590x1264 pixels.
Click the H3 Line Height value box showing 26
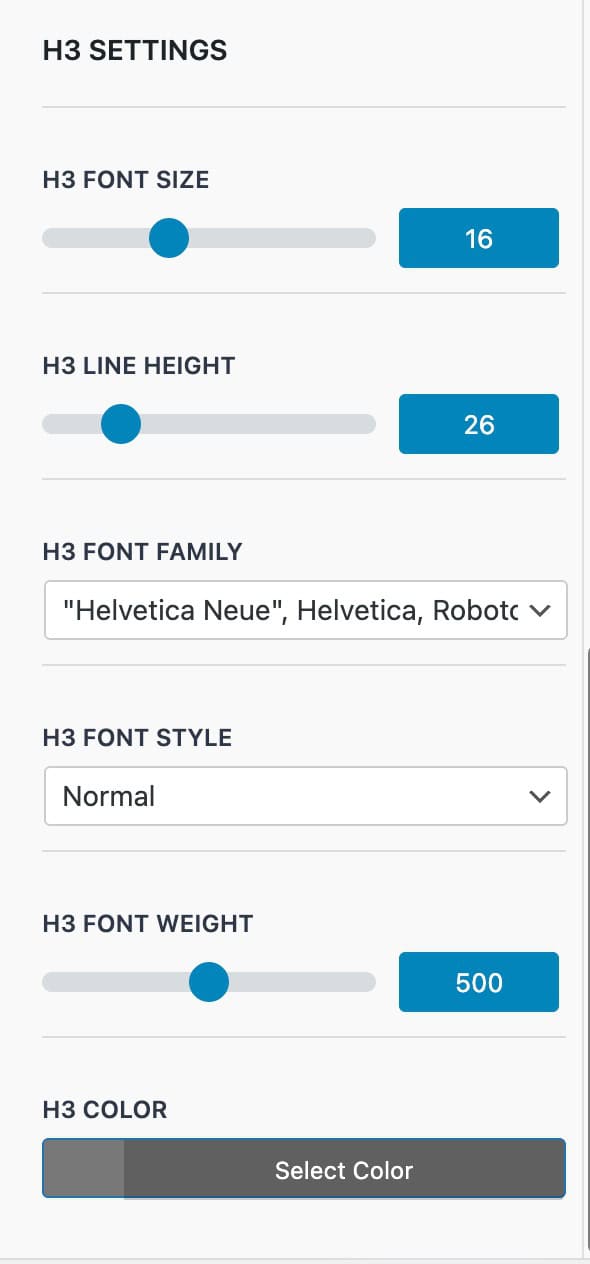(x=478, y=424)
